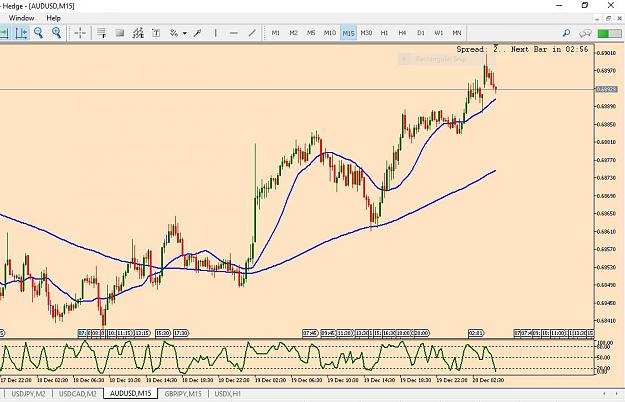This screenshot has width=625, height=402.
Task: Open the Window menu
Action: point(22,18)
